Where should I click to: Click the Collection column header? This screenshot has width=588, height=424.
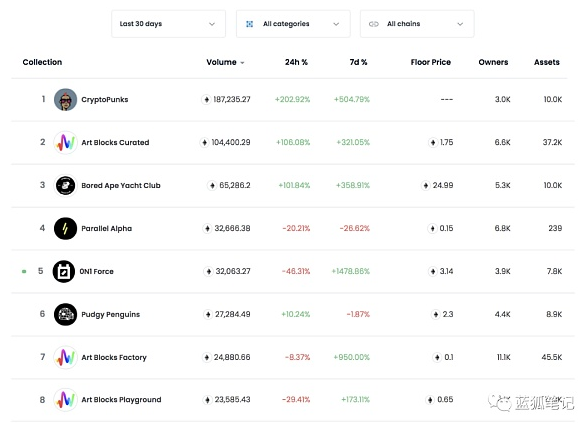tap(42, 62)
